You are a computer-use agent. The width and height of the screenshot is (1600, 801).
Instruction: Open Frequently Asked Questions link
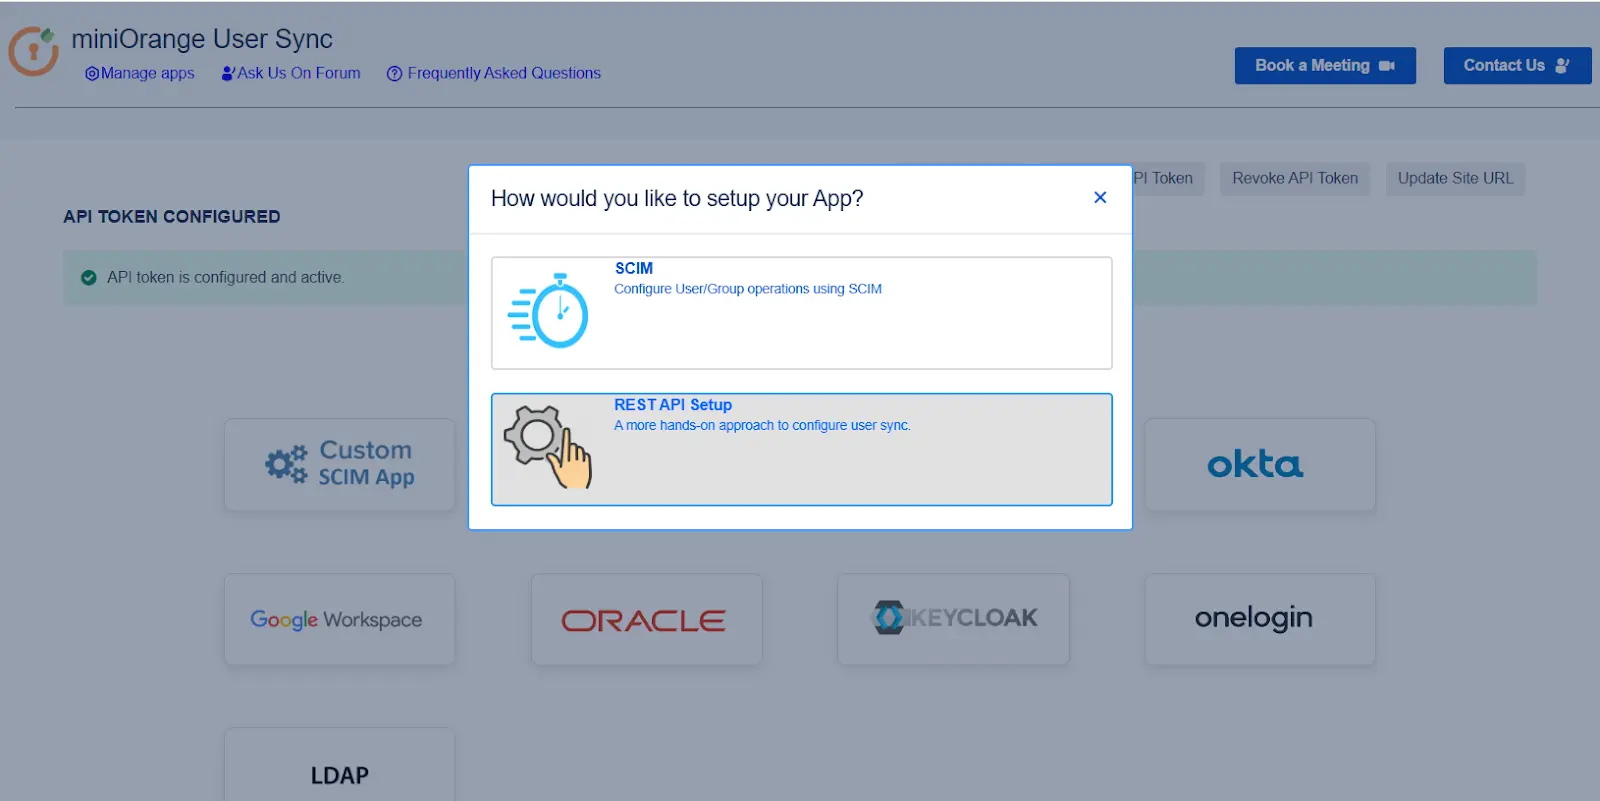click(x=494, y=73)
